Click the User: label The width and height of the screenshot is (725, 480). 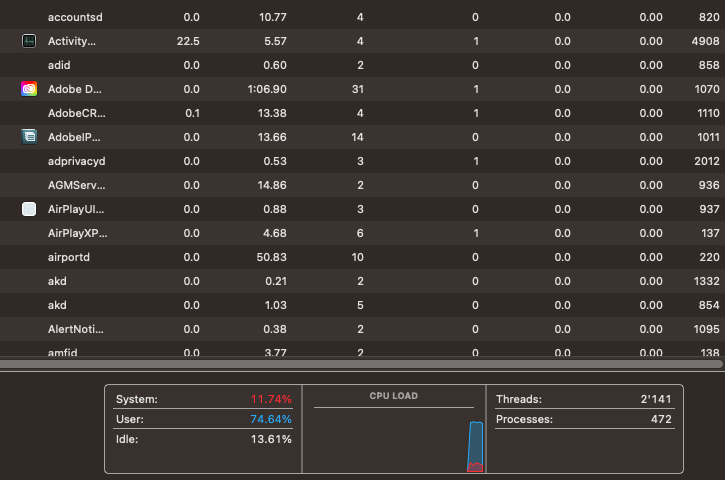(129, 419)
